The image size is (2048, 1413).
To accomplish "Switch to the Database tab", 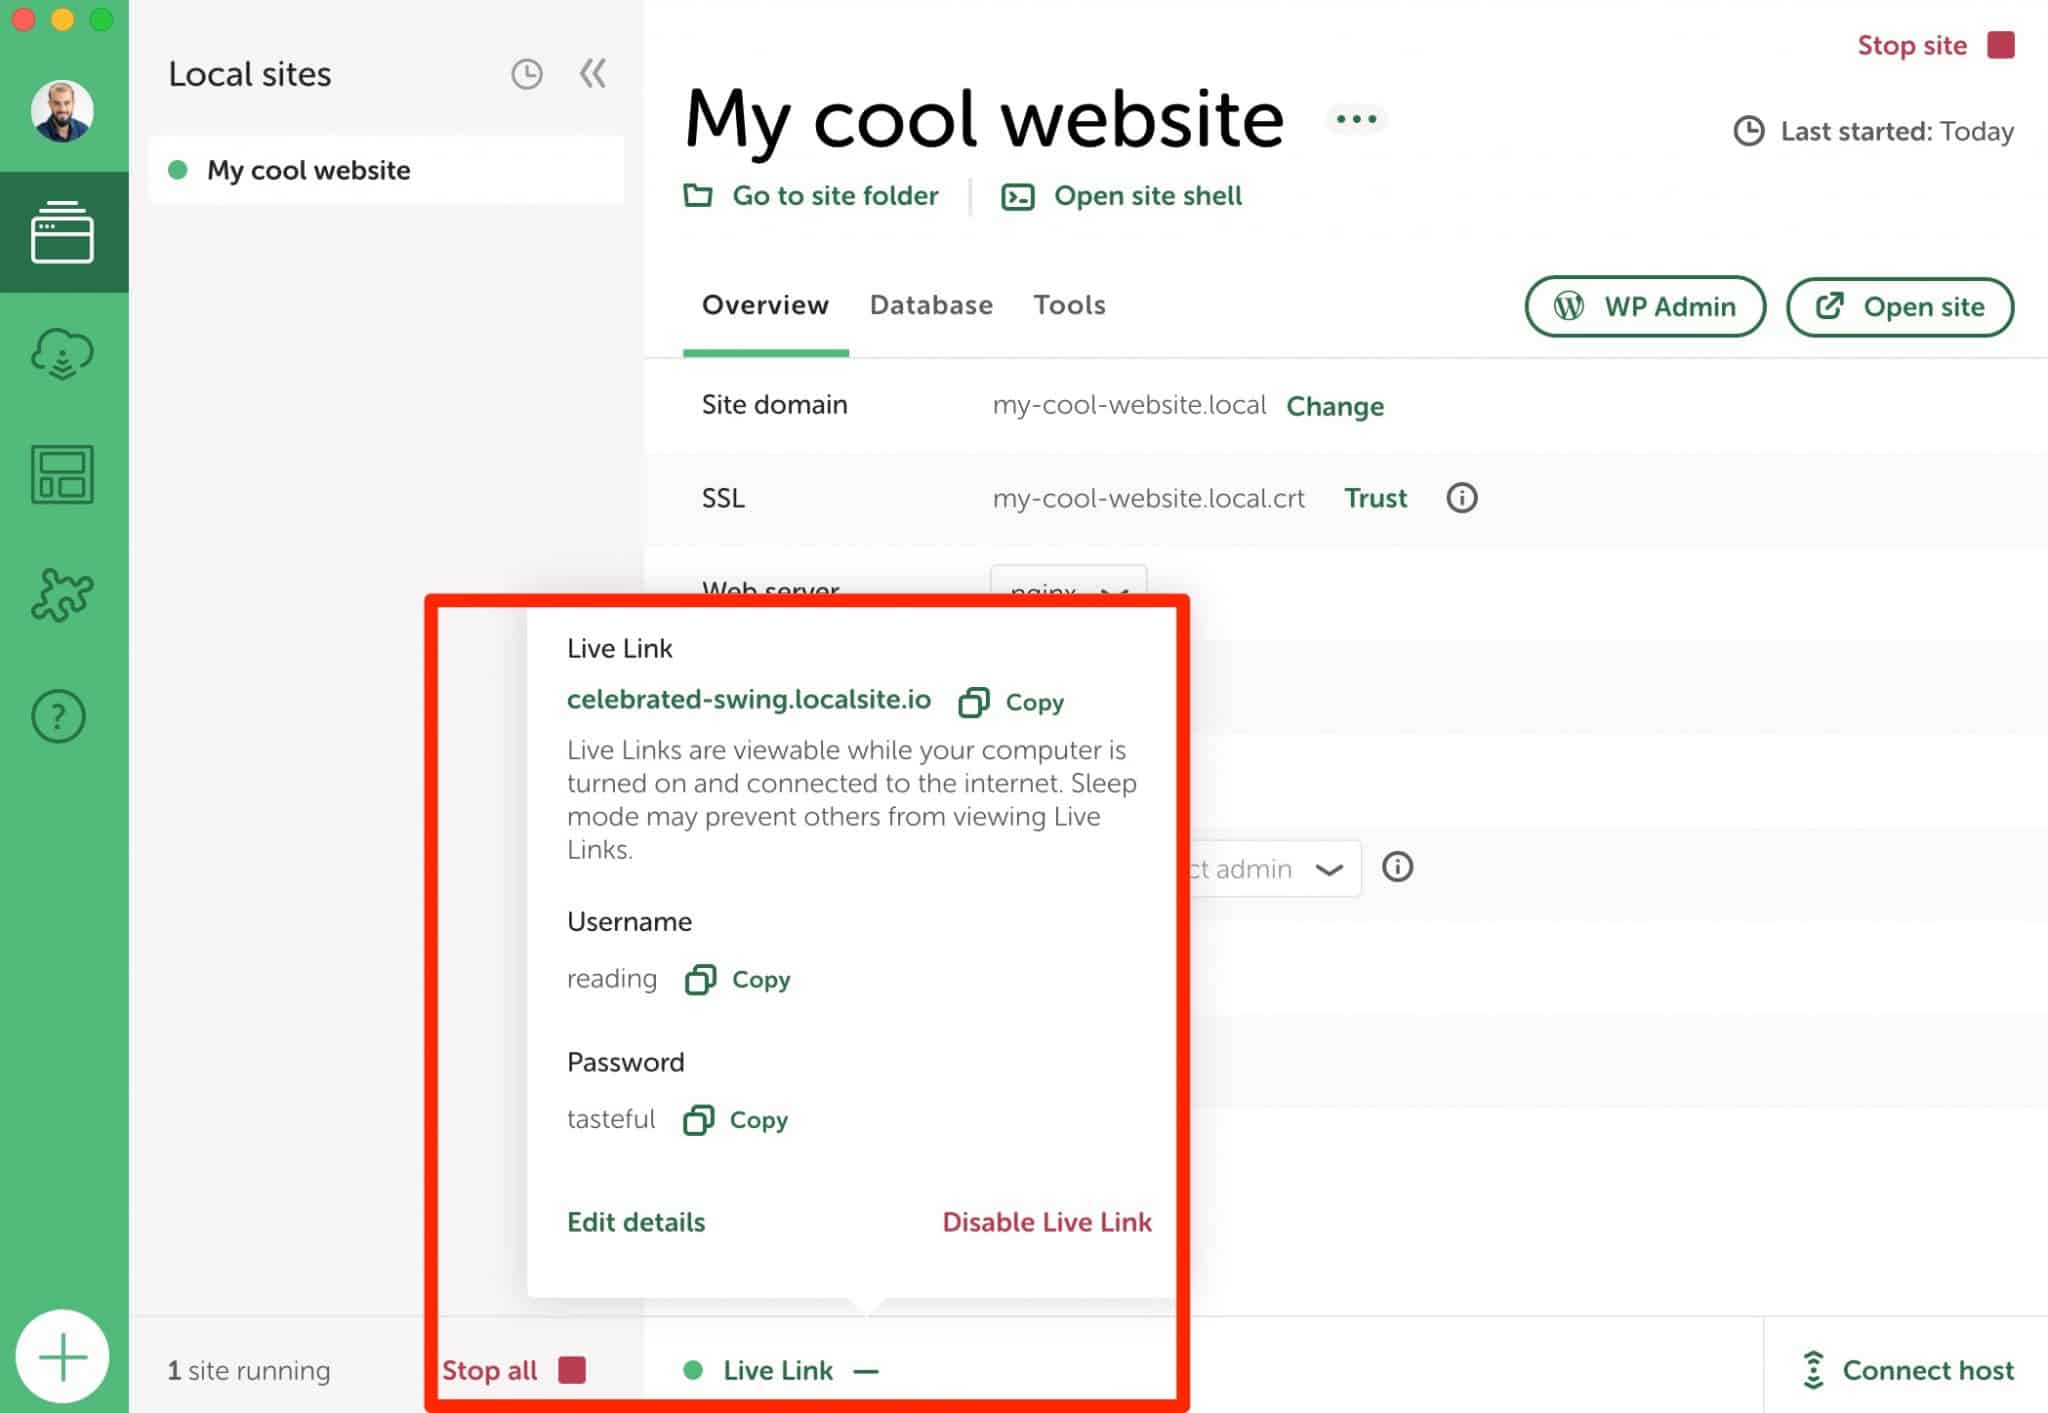I will 930,305.
